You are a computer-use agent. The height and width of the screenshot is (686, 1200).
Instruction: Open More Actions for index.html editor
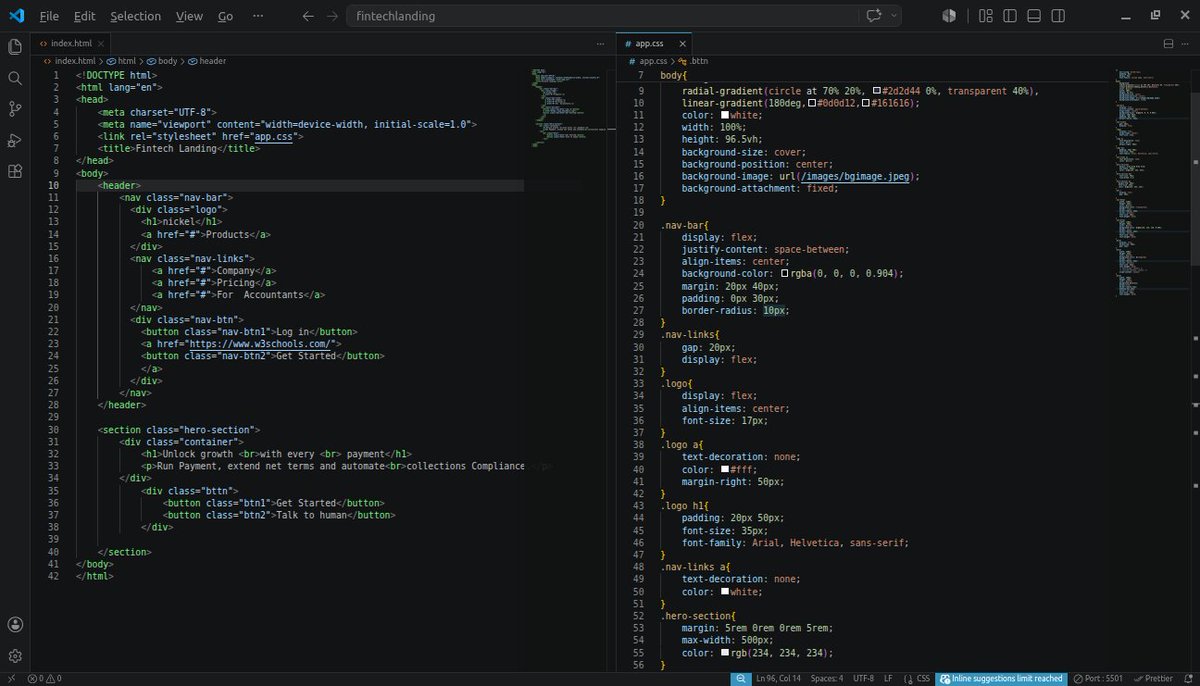click(603, 44)
